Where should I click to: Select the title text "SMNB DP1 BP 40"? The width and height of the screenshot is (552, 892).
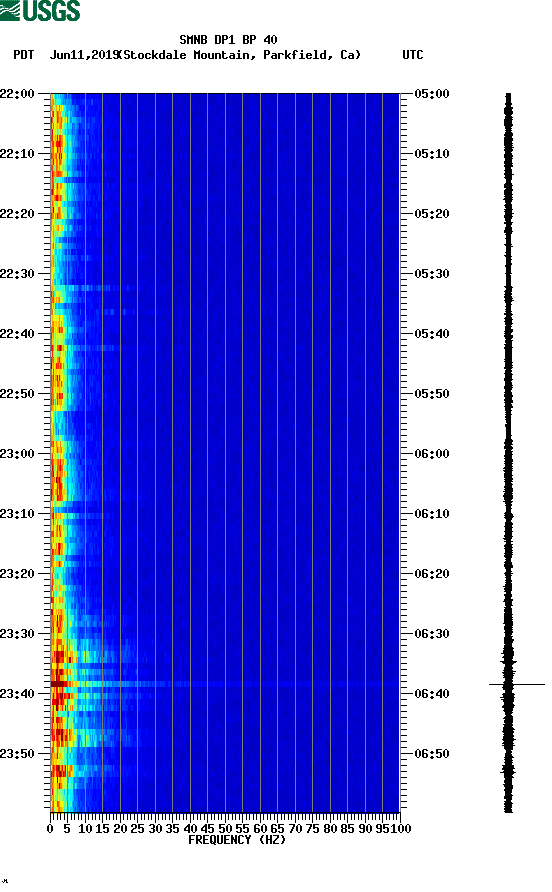click(228, 40)
